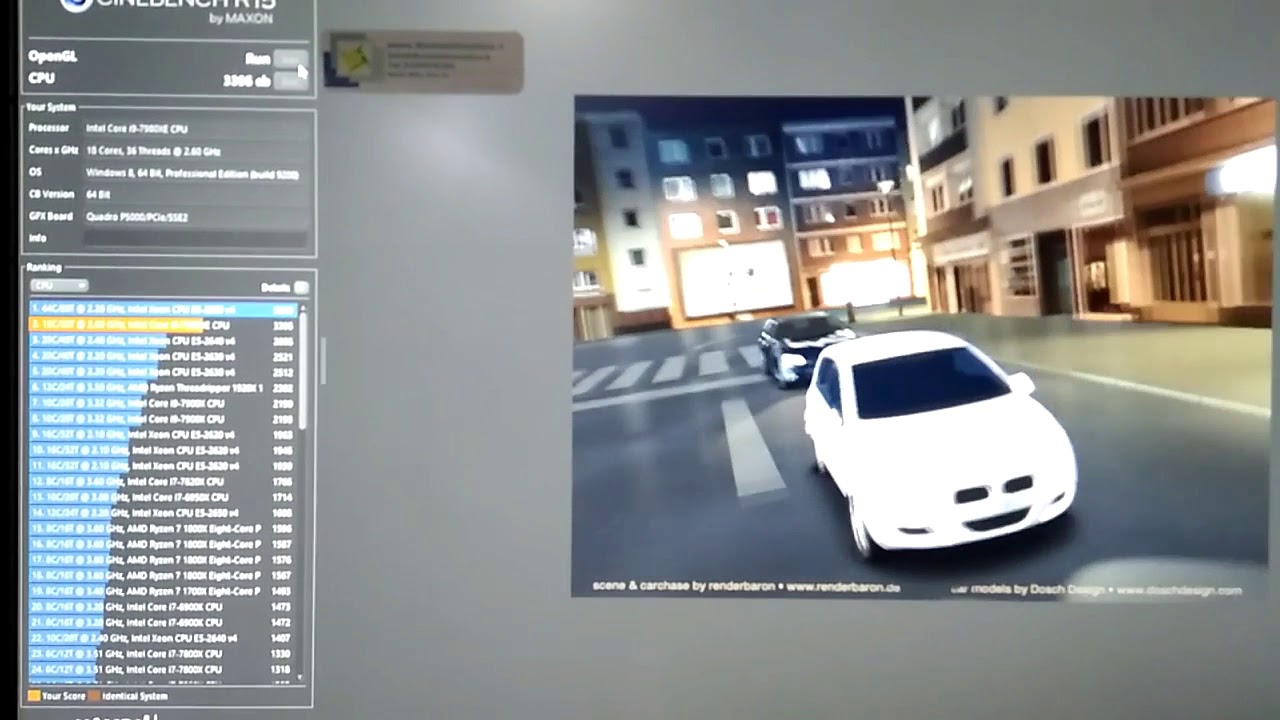
Task: Select rank 22 Xeon E5-2640 v4 row
Action: click(x=163, y=638)
